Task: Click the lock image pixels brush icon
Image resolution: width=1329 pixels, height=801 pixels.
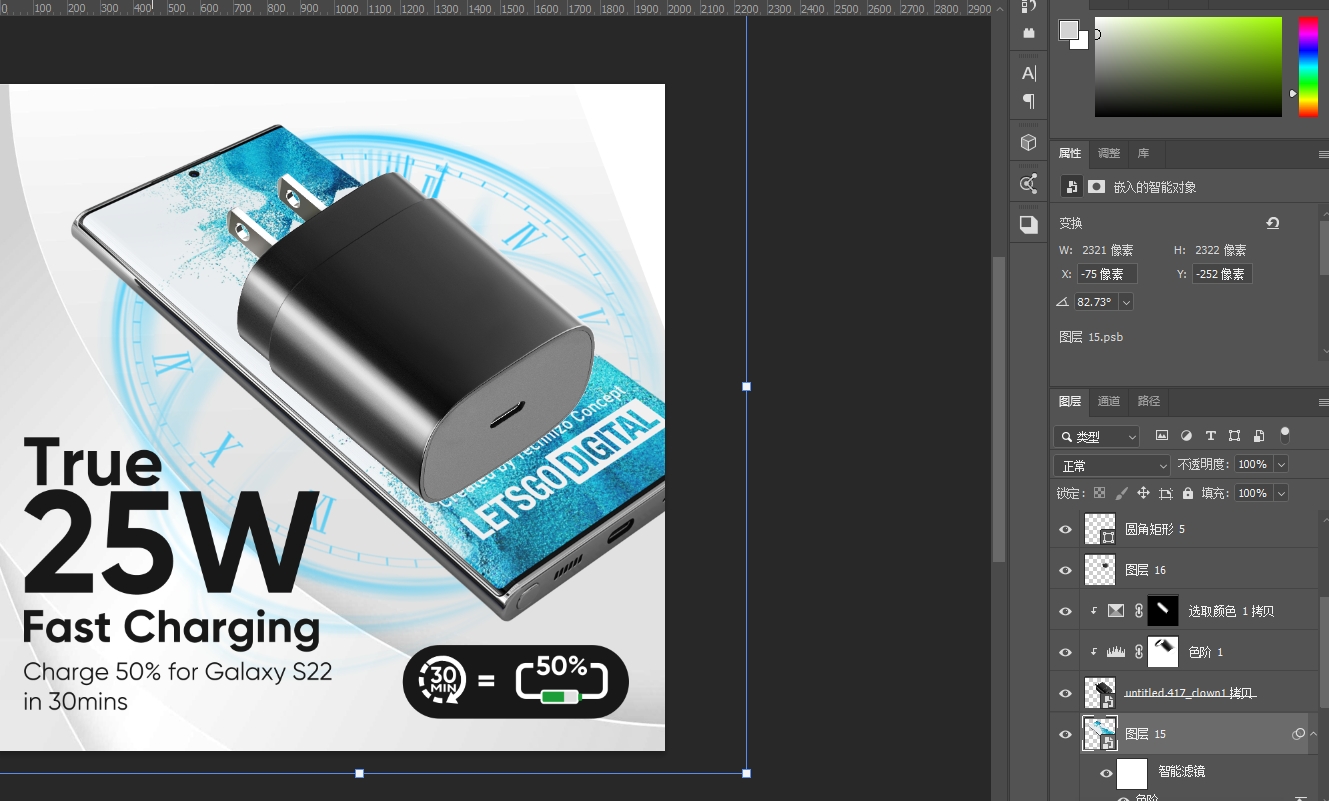Action: click(1122, 493)
